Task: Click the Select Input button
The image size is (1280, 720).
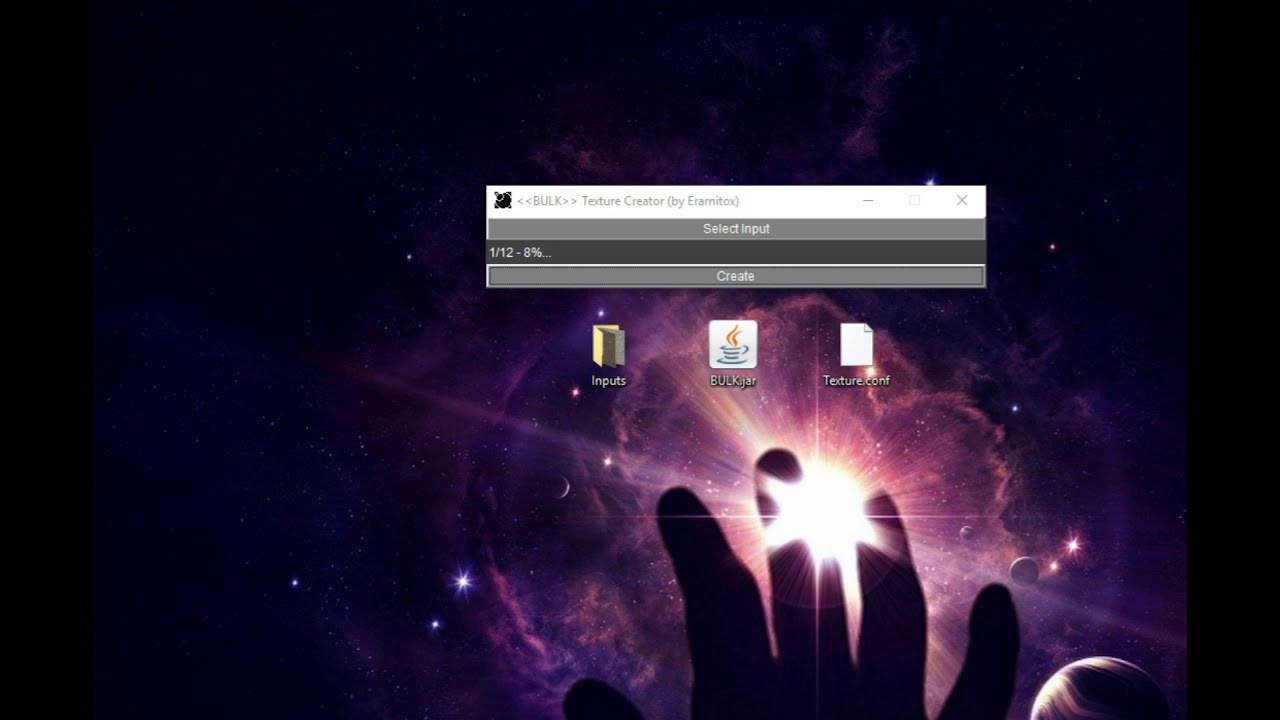Action: (x=736, y=229)
